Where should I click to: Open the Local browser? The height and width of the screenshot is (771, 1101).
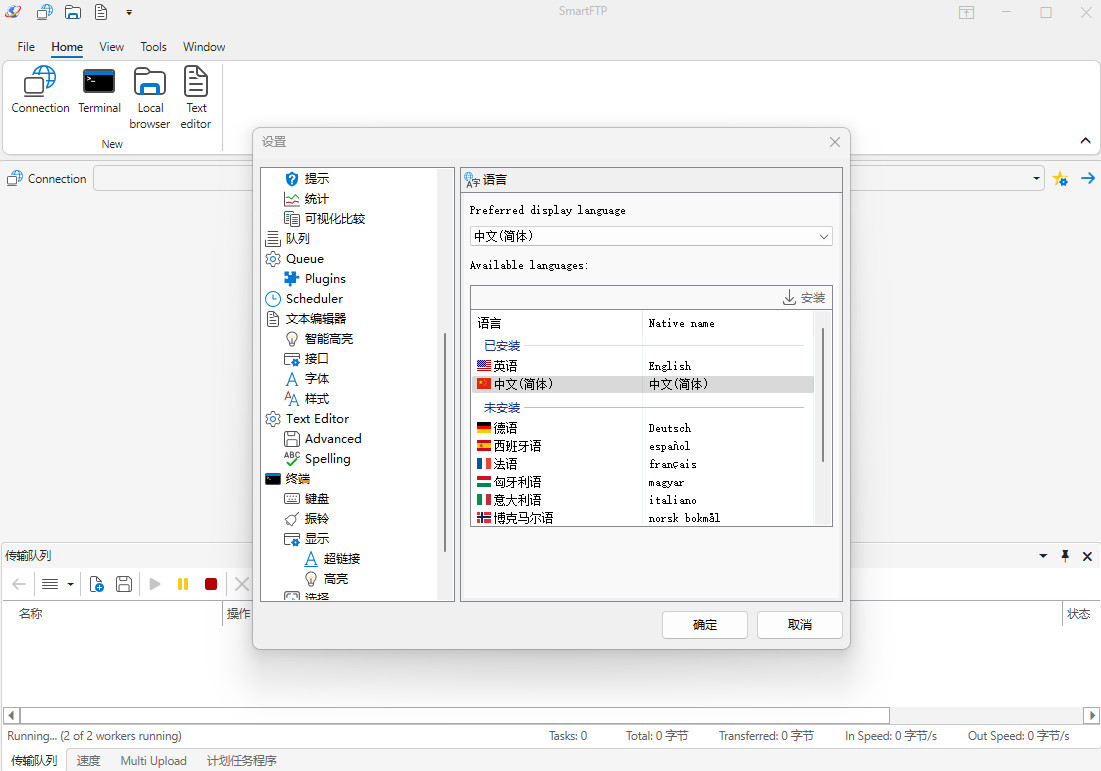(150, 98)
